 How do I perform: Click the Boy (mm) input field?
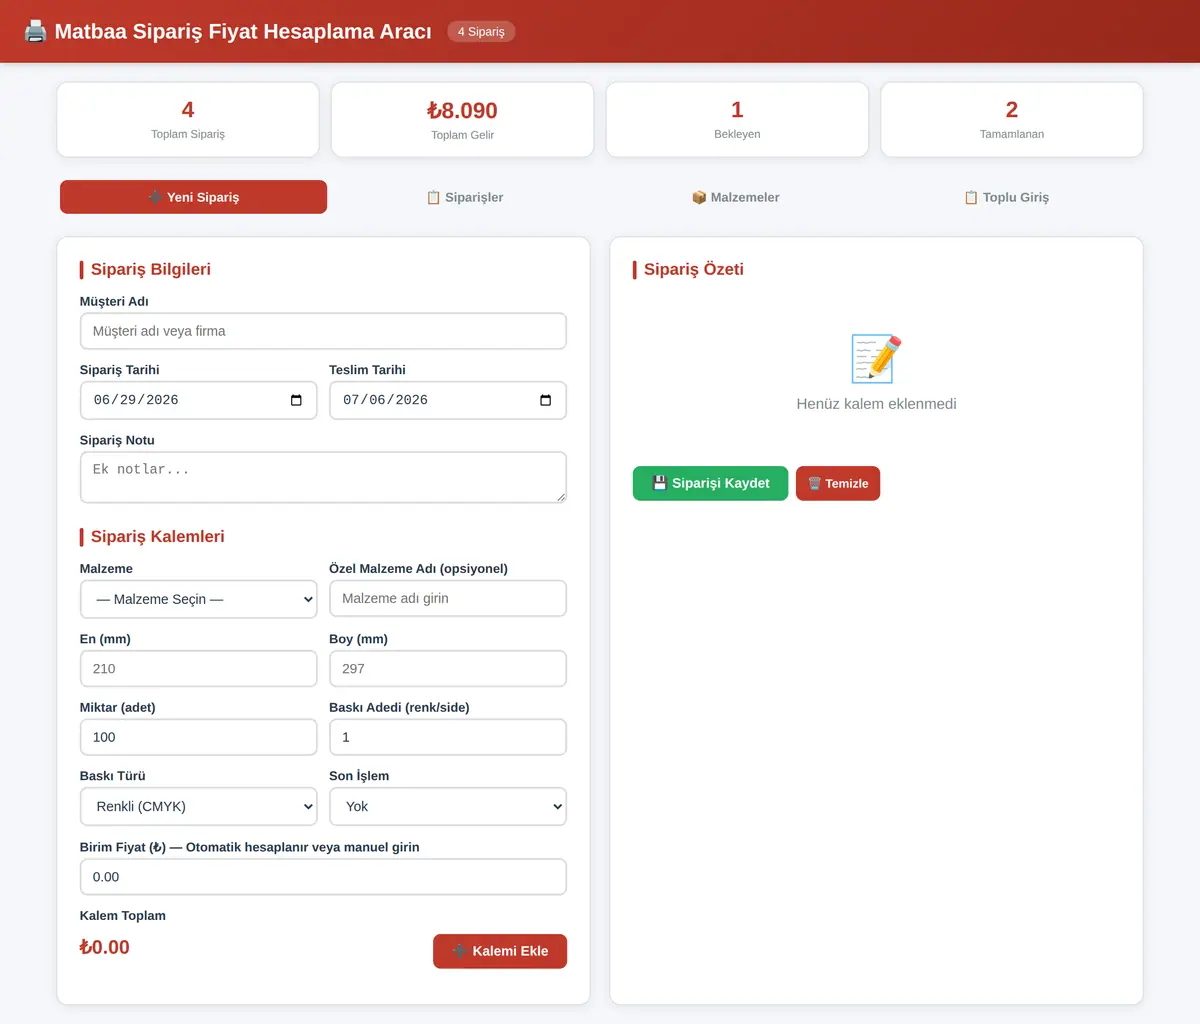[x=448, y=668]
